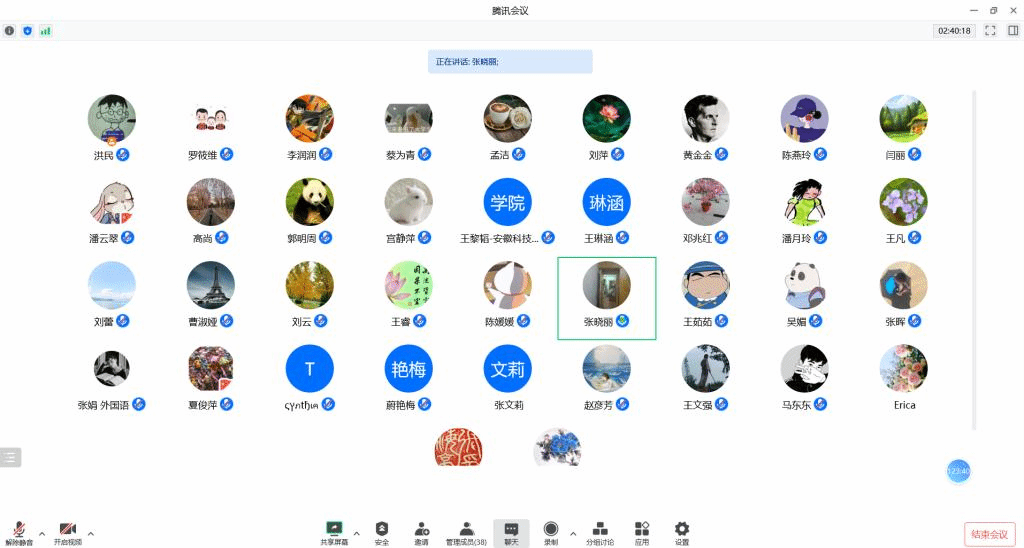Open the 设置 settings gear
The width and height of the screenshot is (1024, 548).
click(681, 531)
